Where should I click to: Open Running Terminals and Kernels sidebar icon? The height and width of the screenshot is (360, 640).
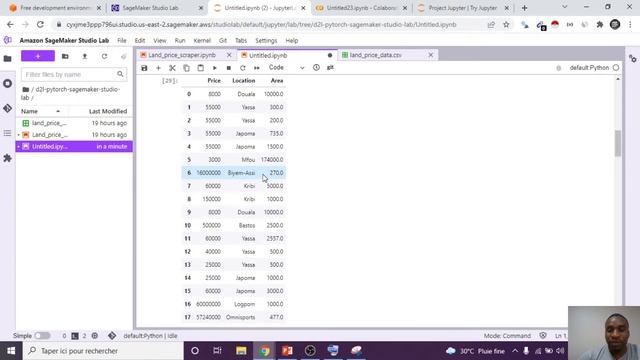coord(7,83)
